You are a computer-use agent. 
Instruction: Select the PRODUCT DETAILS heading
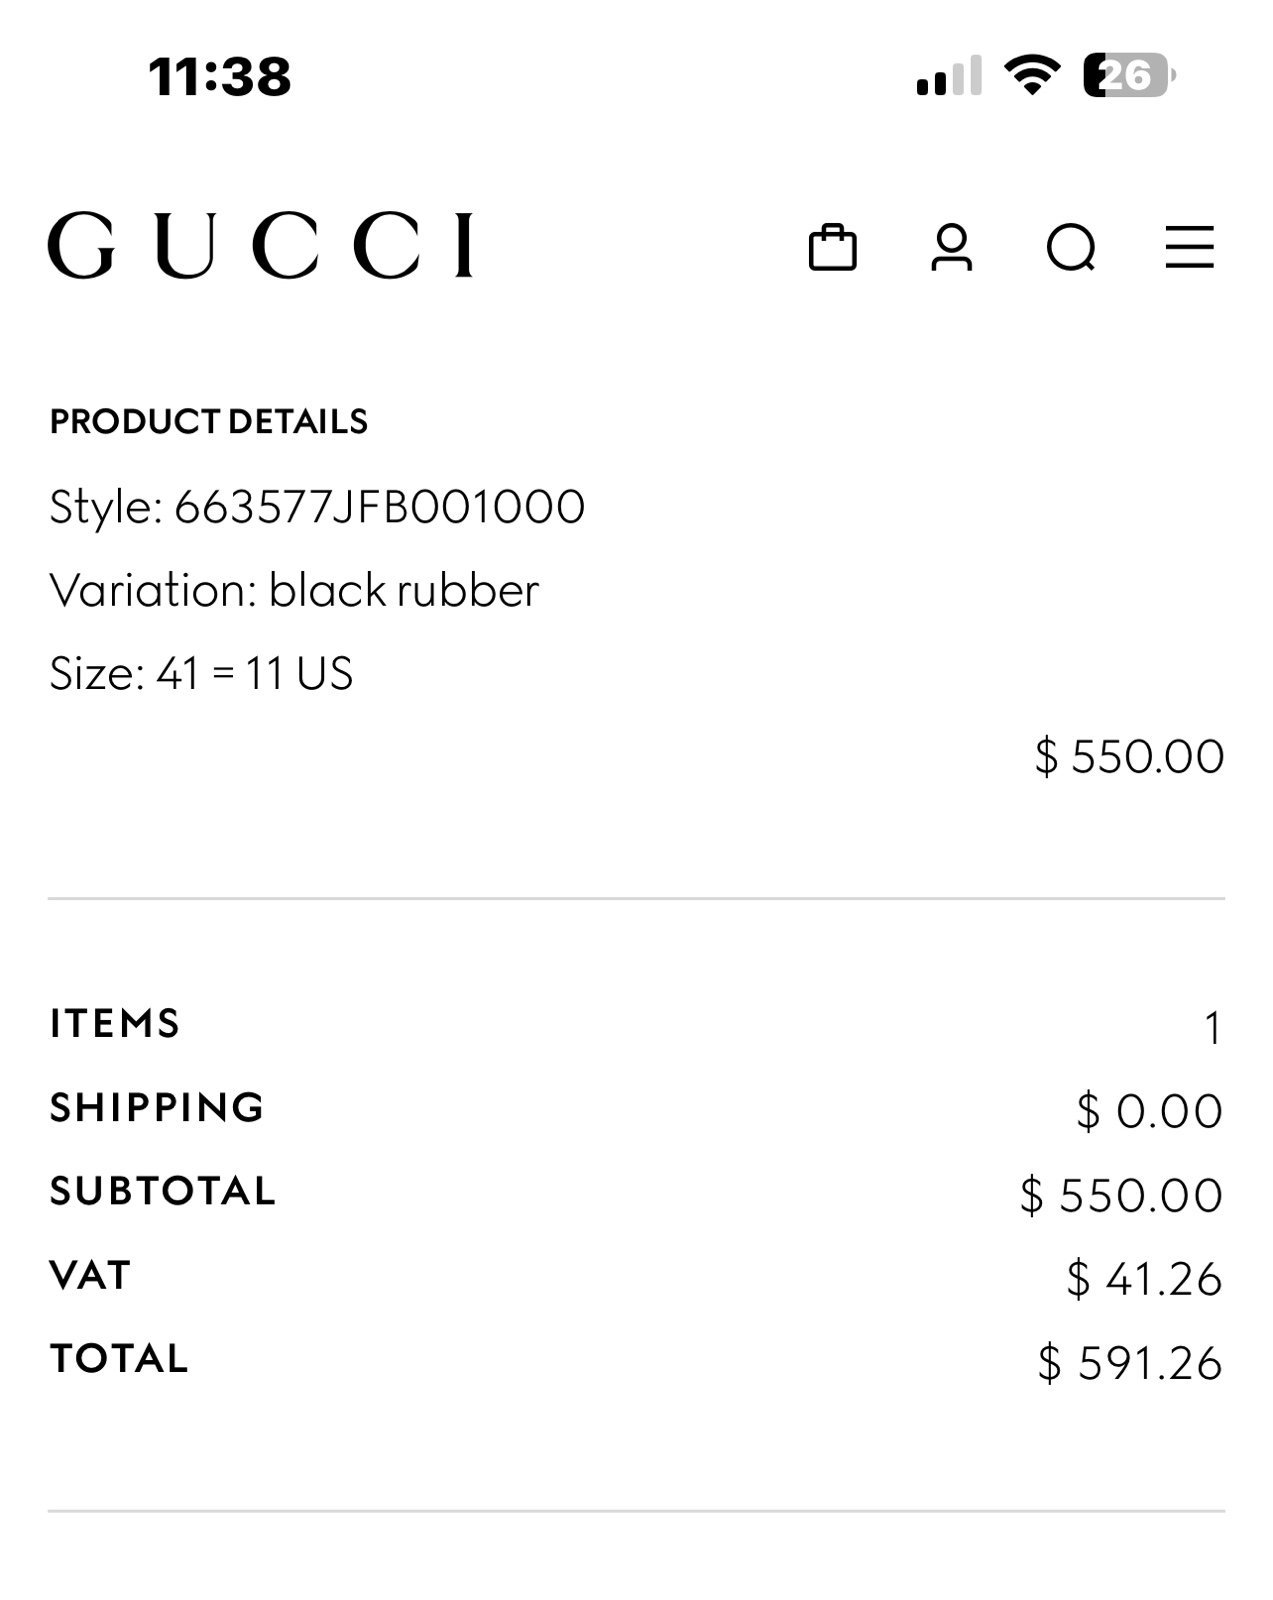tap(209, 421)
